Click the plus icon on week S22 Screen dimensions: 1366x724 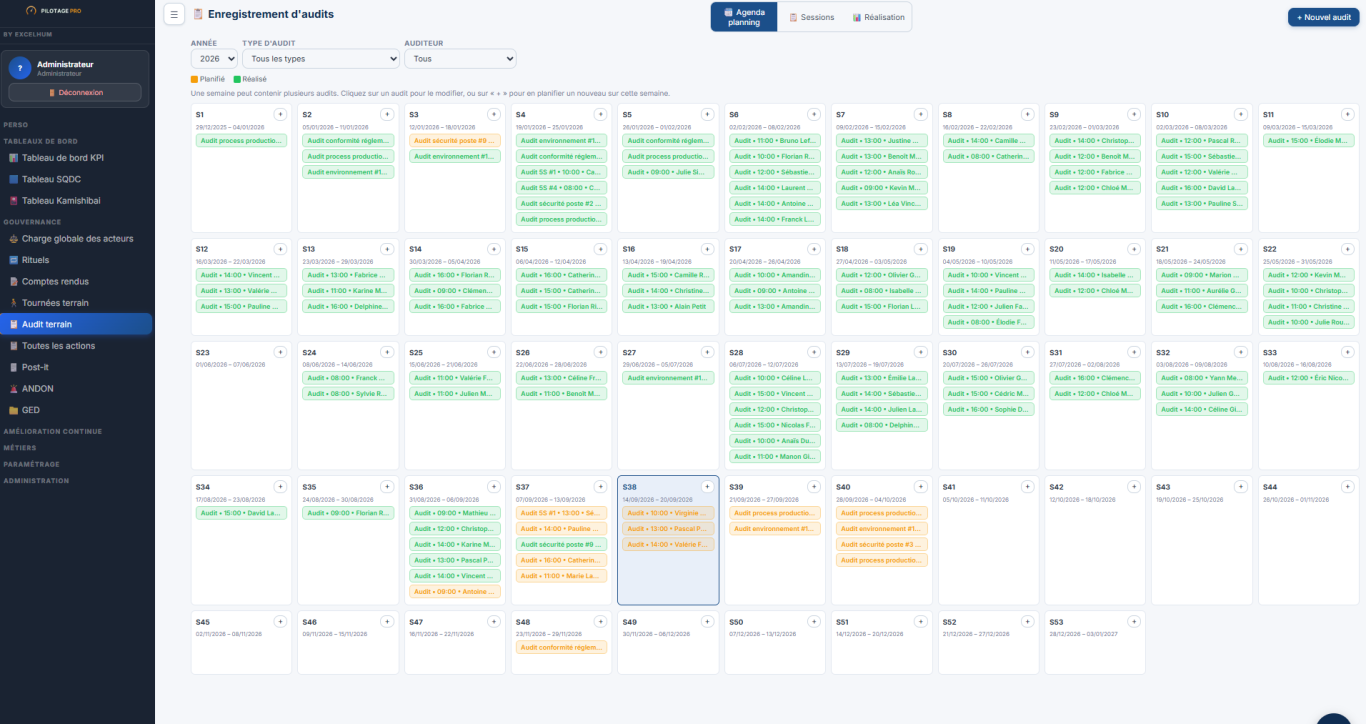point(1348,249)
